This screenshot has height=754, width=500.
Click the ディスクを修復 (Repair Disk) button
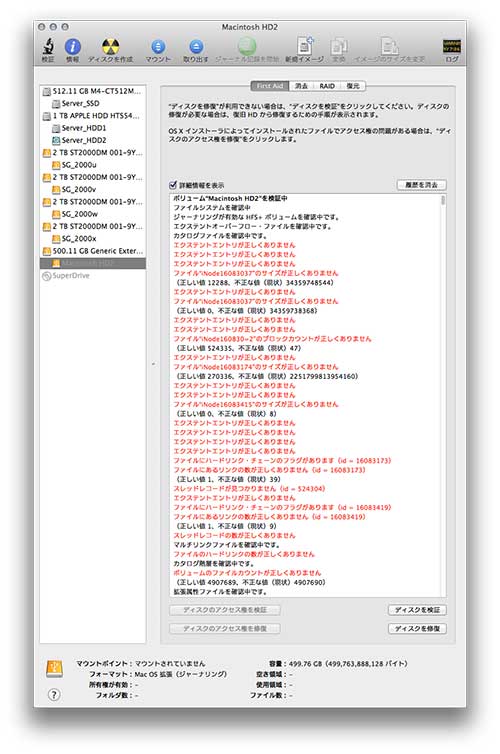417,628
